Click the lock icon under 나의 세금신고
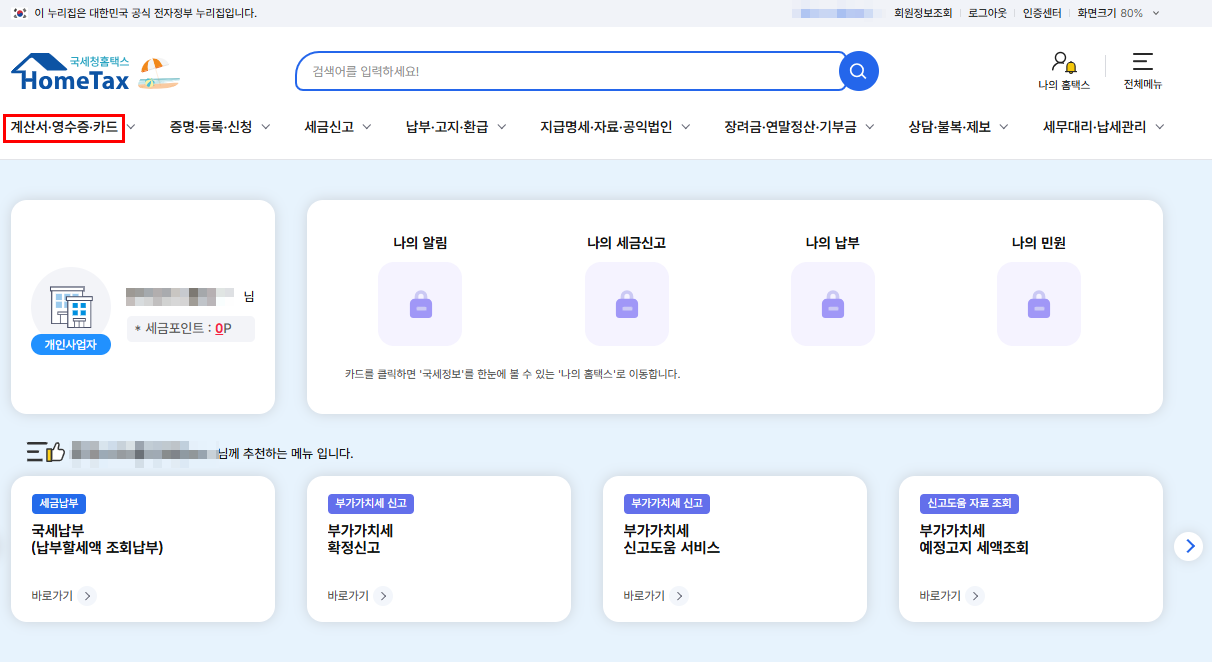The width and height of the screenshot is (1212, 663). pos(626,304)
